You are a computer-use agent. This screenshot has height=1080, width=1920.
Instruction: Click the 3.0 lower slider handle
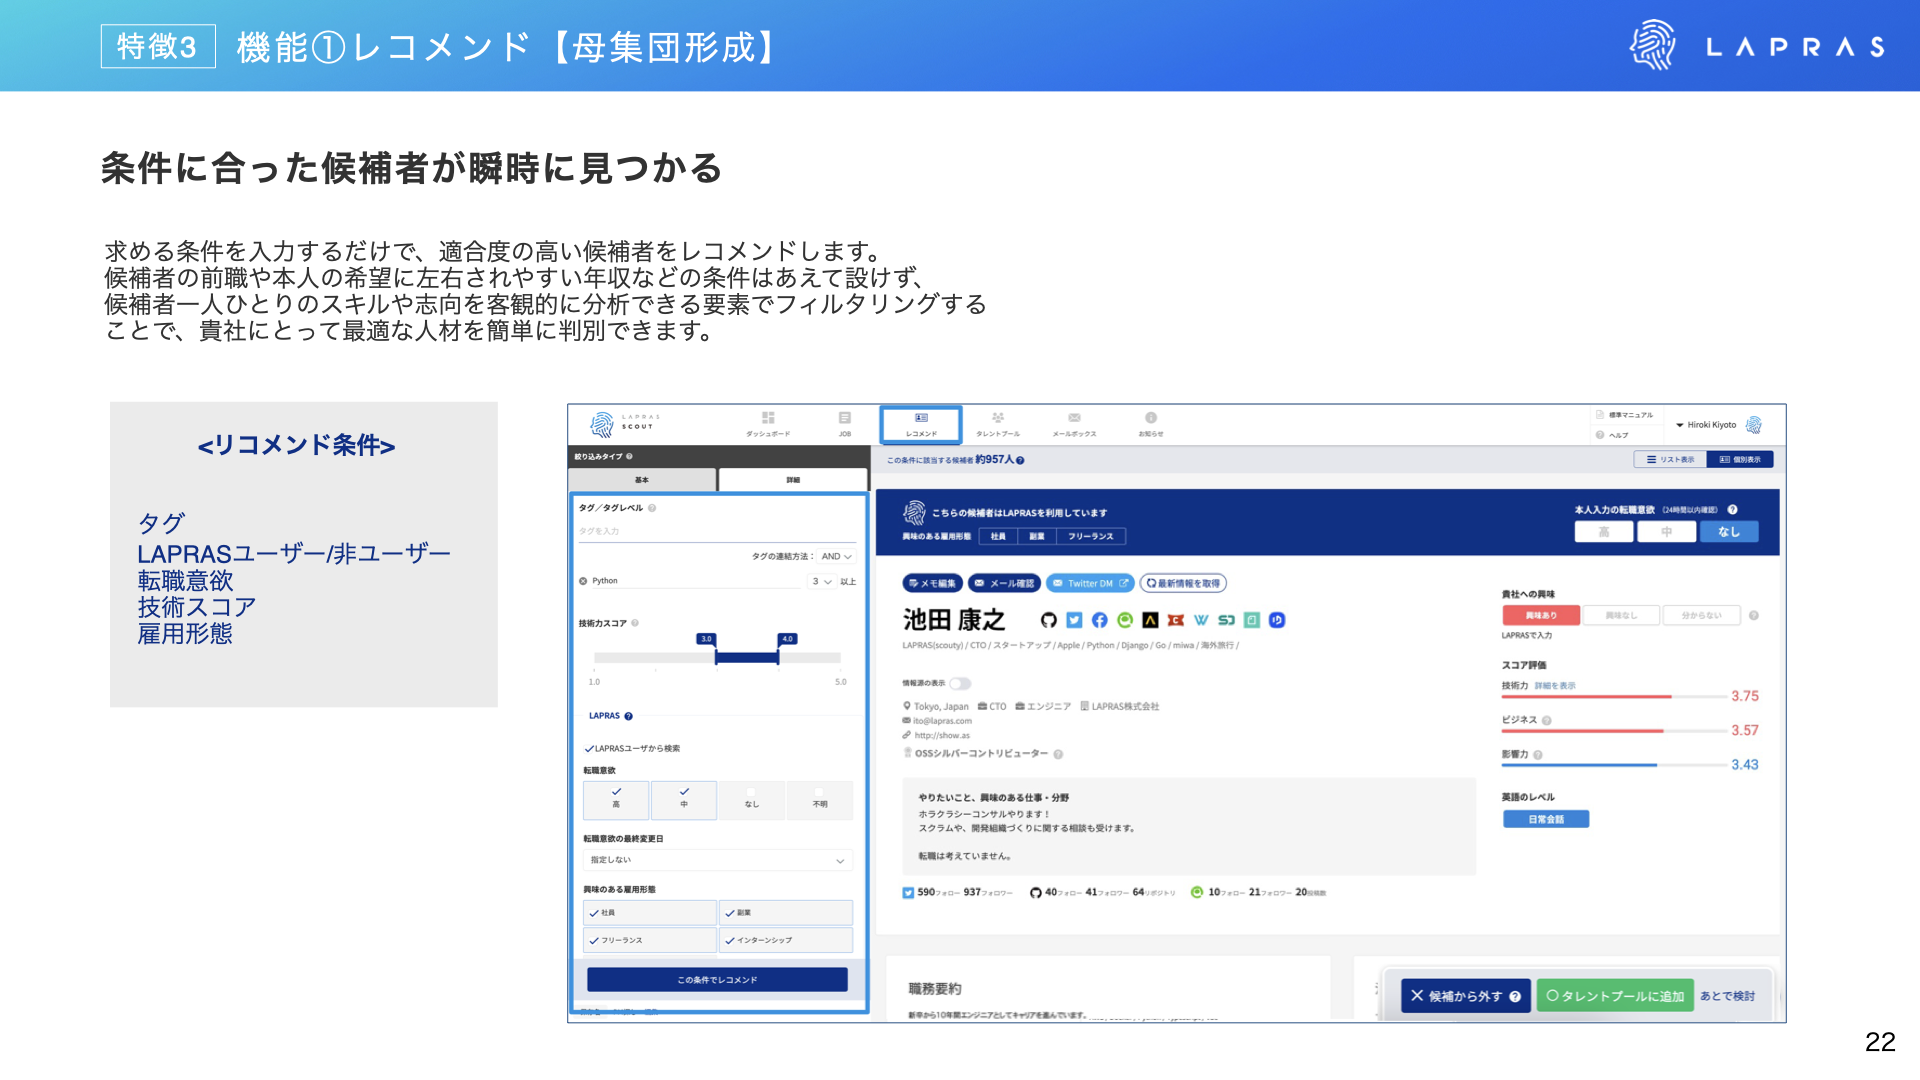point(706,639)
